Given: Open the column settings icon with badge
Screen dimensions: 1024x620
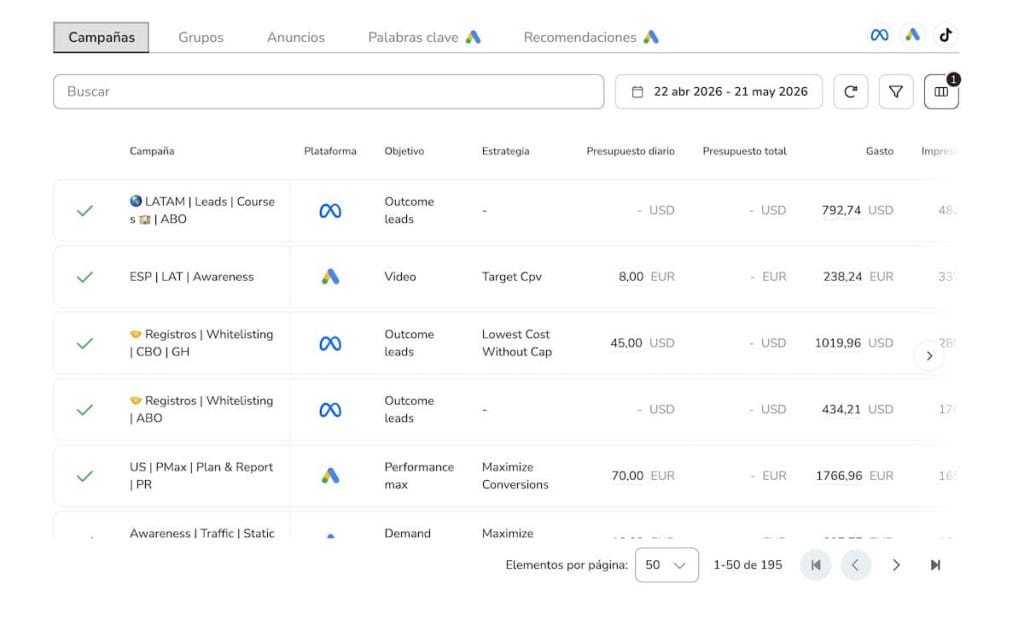Looking at the screenshot, I should click(x=941, y=91).
